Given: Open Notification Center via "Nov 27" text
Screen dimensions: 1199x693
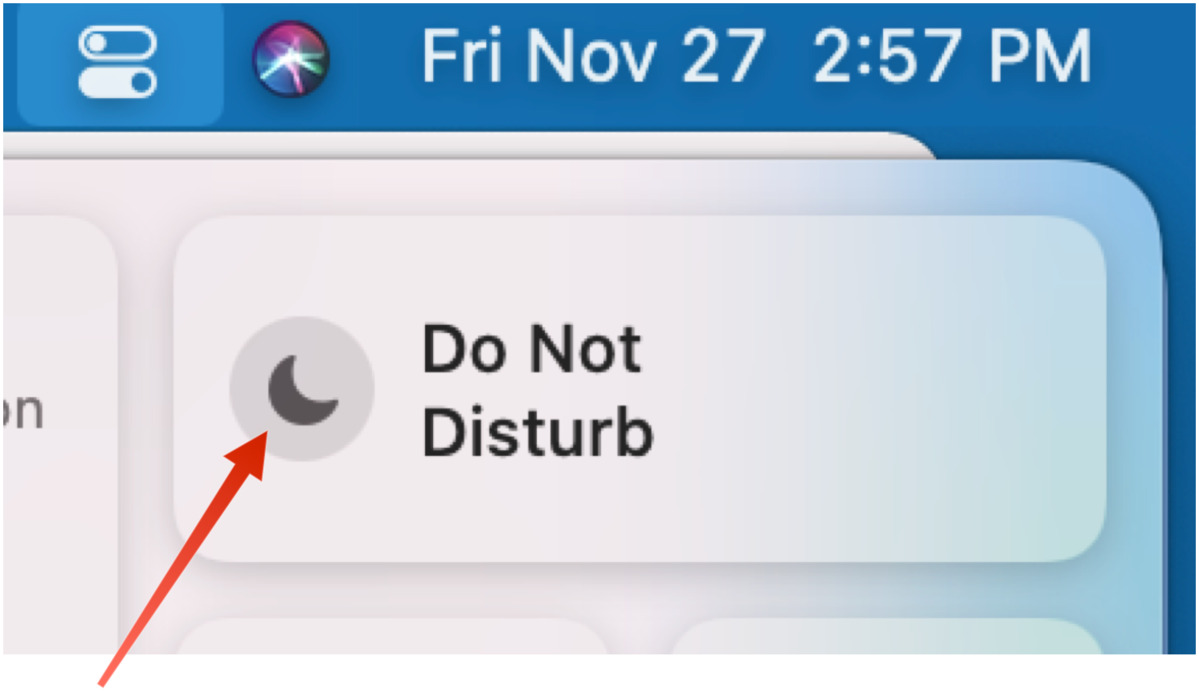Looking at the screenshot, I should coord(646,56).
